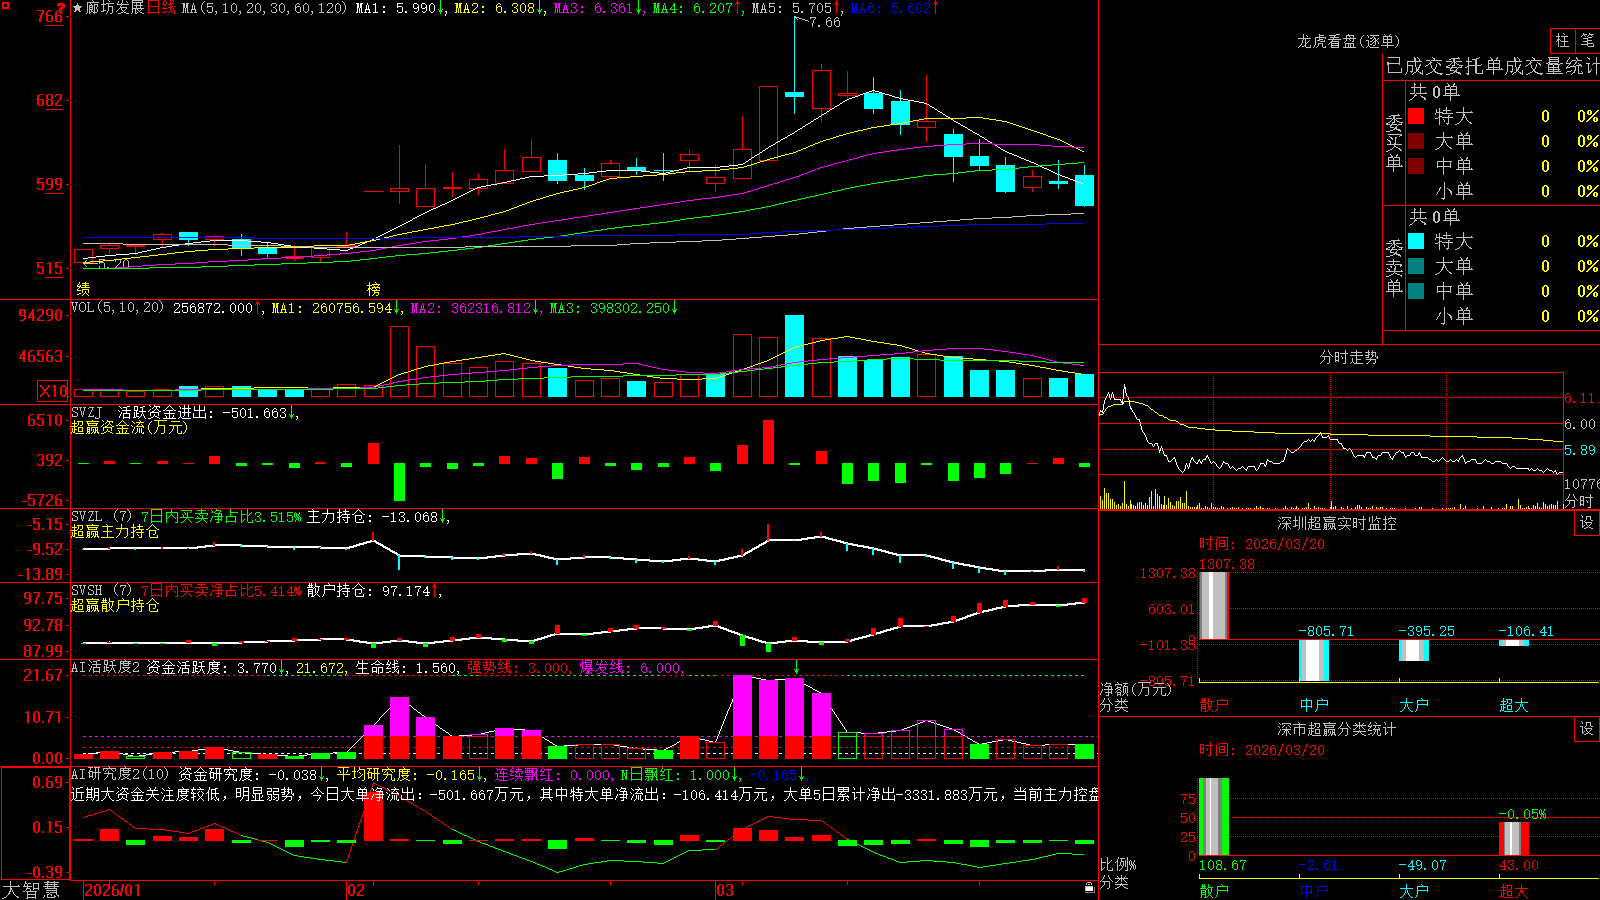Click the 5.20 low price label

point(113,264)
